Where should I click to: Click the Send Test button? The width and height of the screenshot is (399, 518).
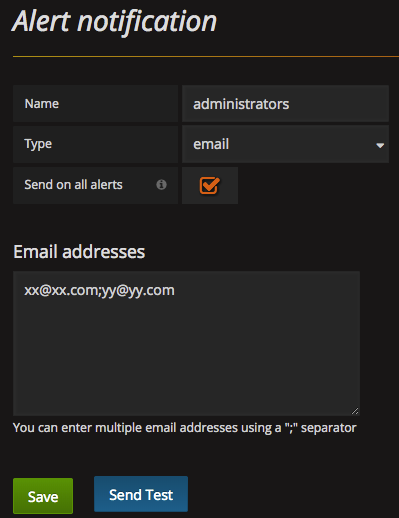[141, 494]
